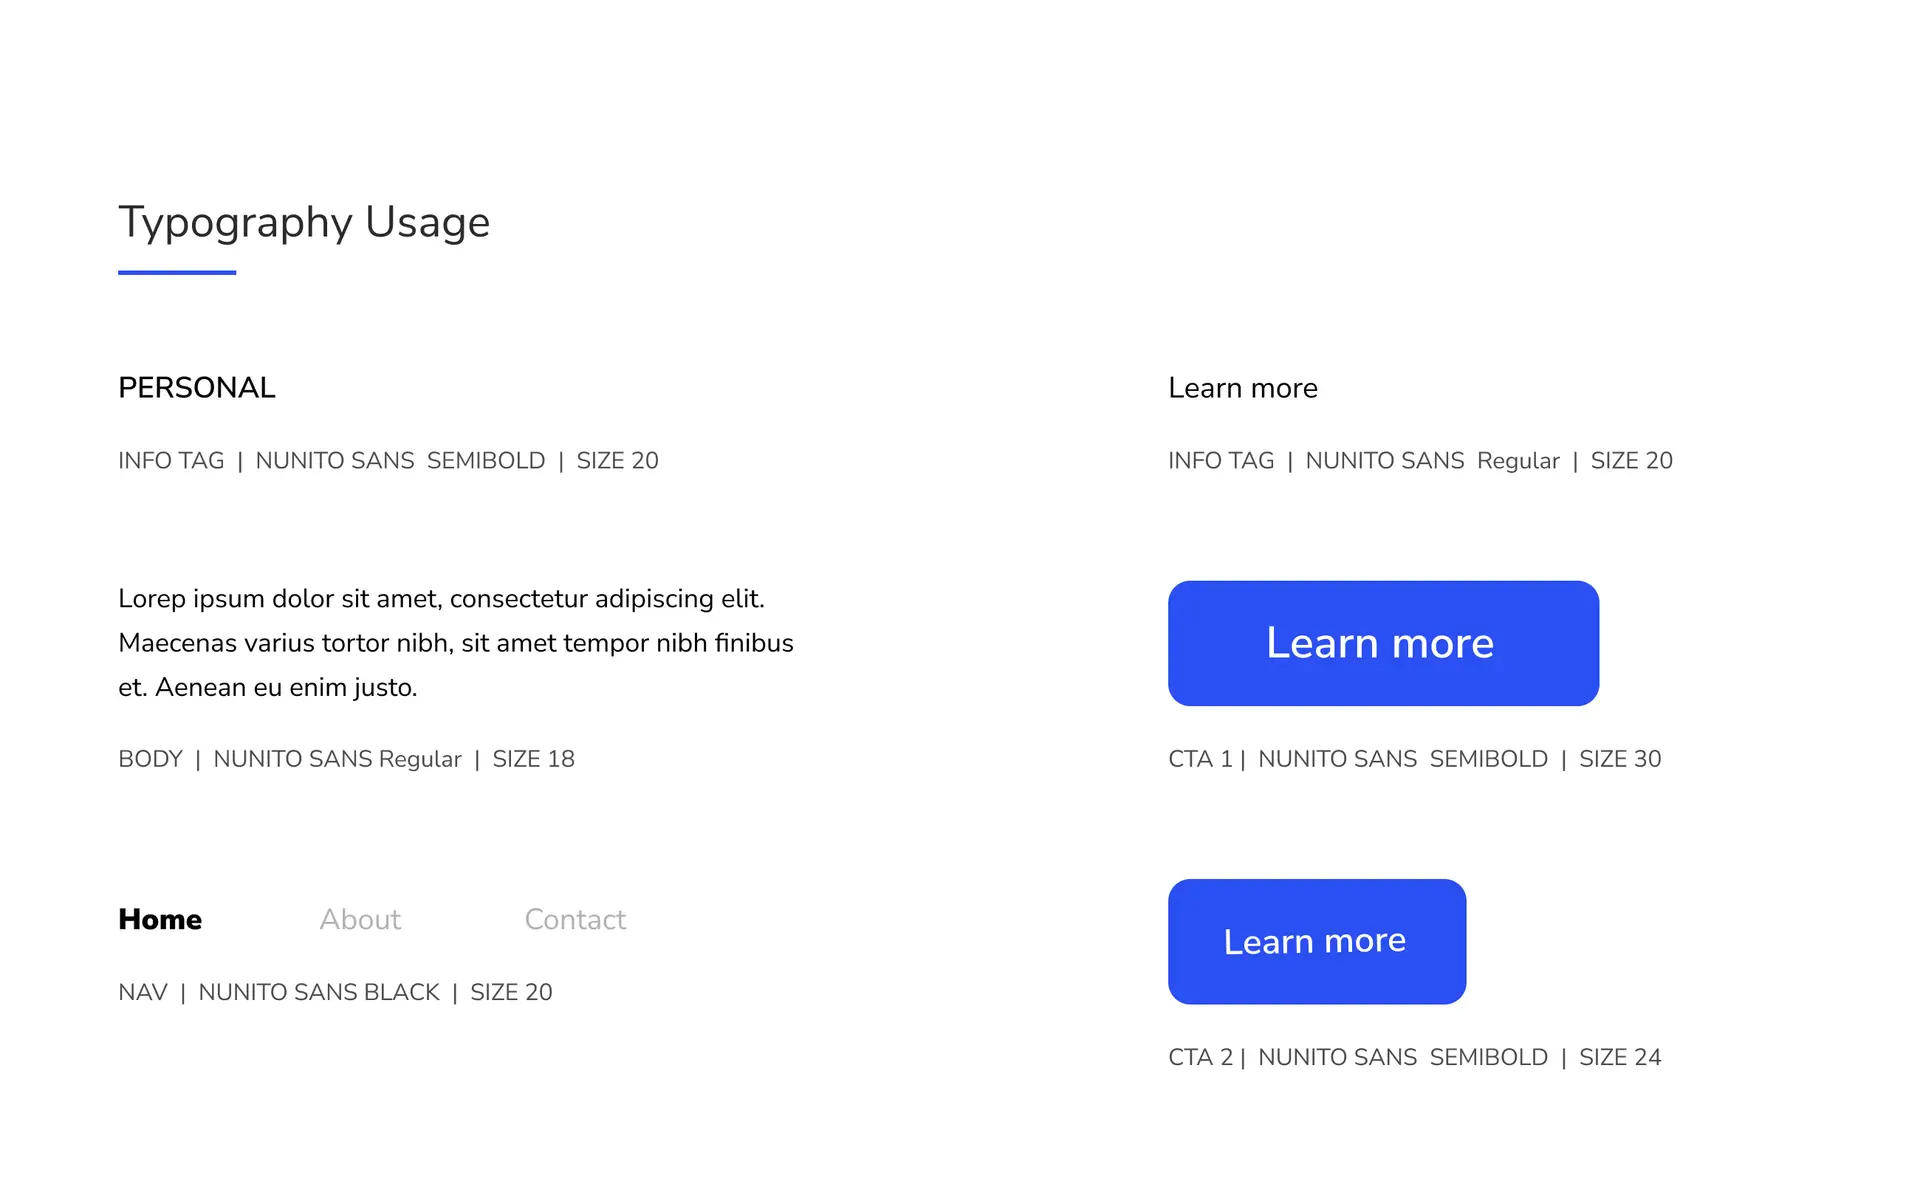This screenshot has width=1920, height=1182.
Task: Open the Home nav item
Action: (160, 919)
